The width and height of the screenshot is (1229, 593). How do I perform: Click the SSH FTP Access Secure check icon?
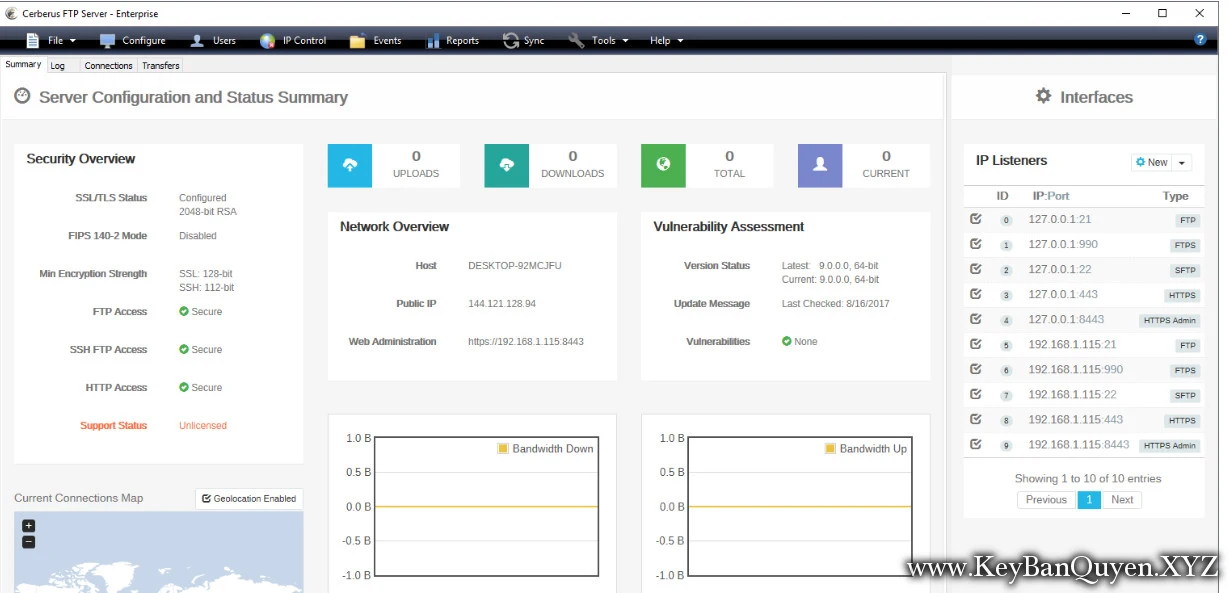(184, 350)
